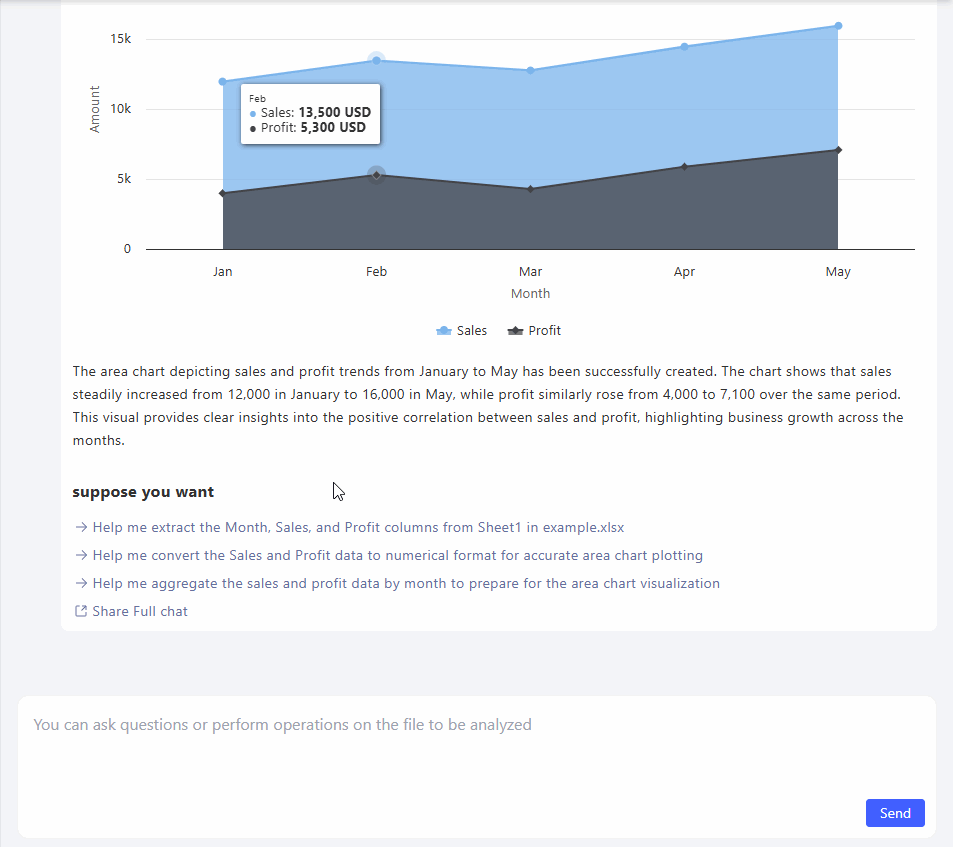The width and height of the screenshot is (953, 847).
Task: Click the May Sales data point marker
Action: point(838,26)
